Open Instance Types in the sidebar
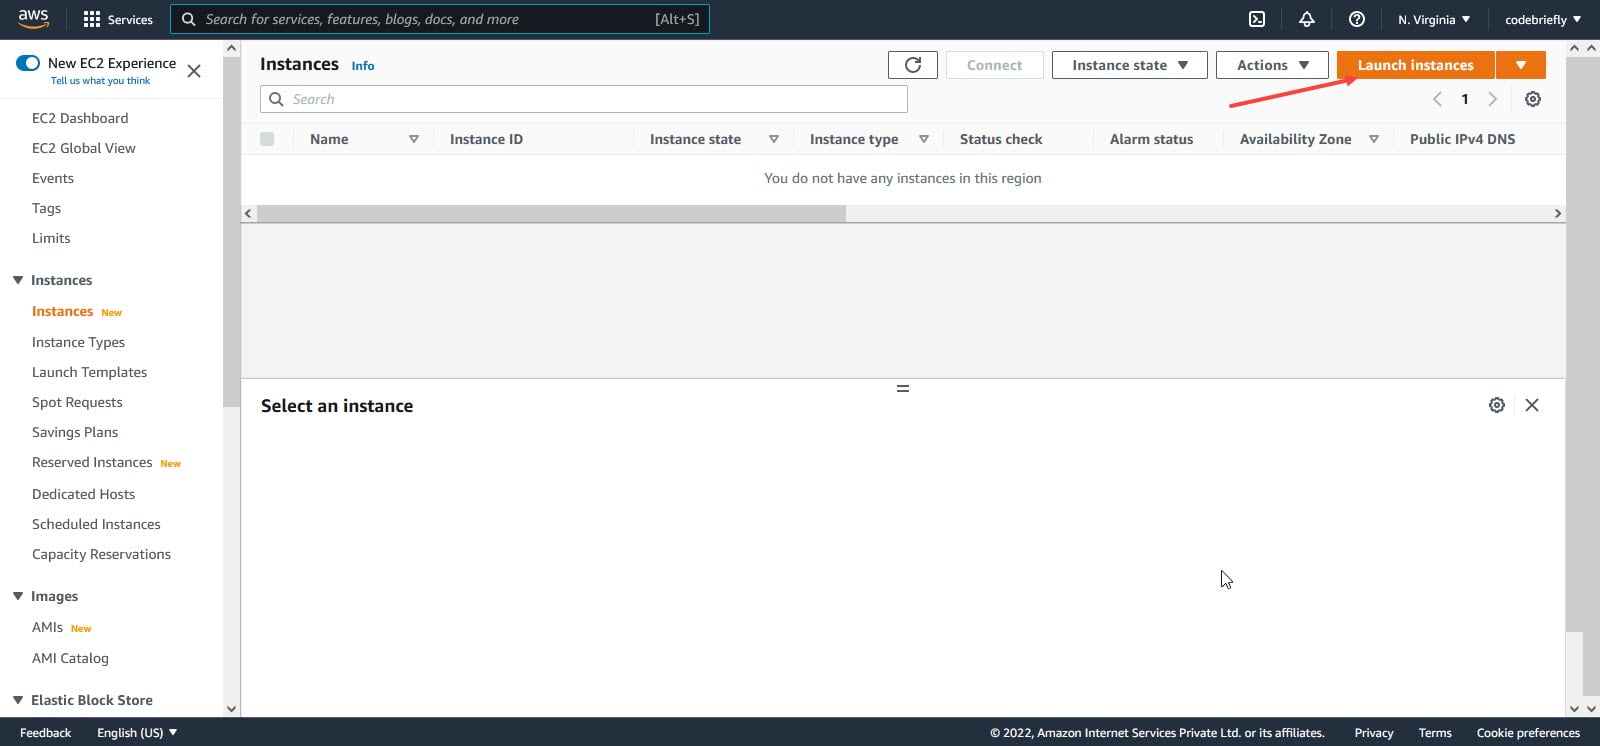 (78, 342)
